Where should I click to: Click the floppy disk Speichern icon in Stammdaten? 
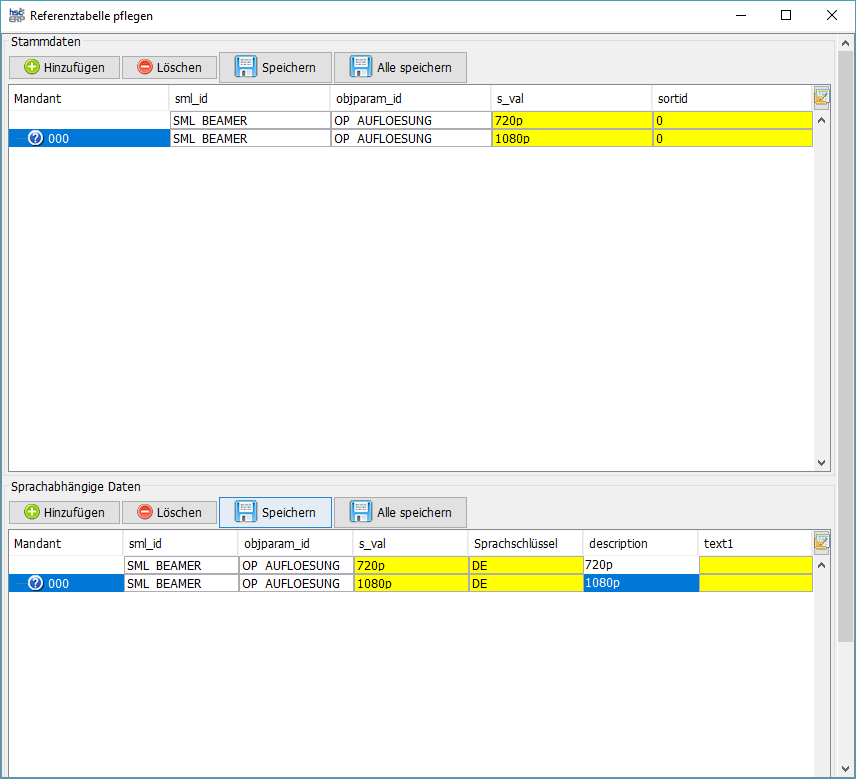tap(245, 67)
